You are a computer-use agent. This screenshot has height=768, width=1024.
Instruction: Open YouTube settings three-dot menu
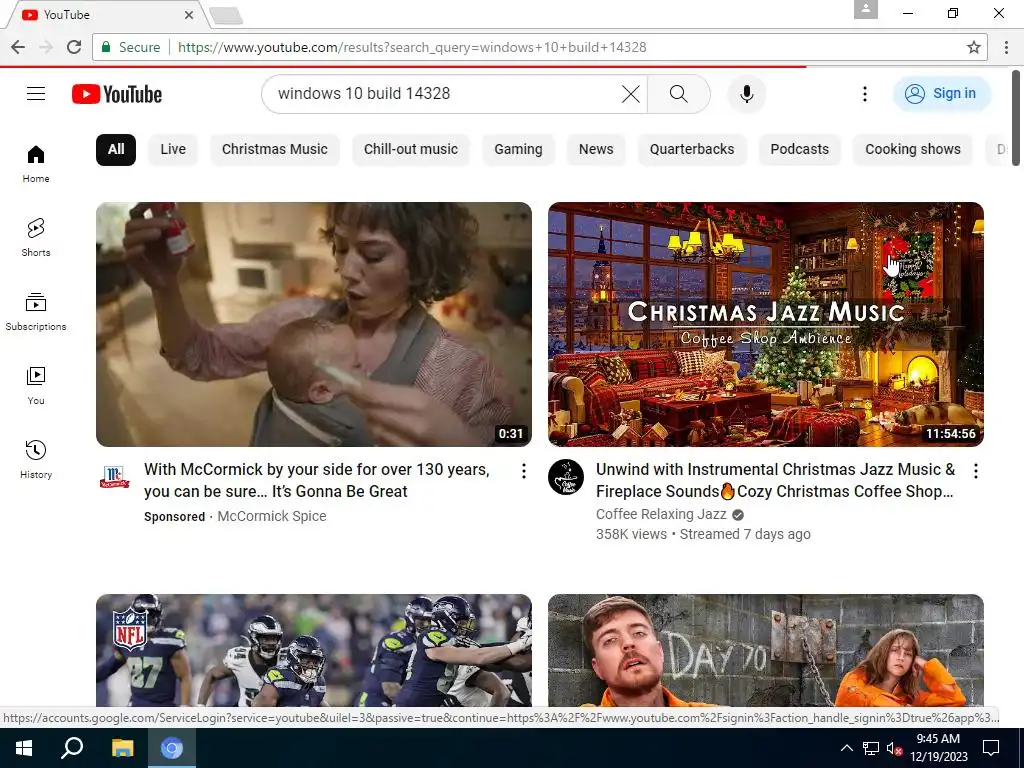pos(865,94)
